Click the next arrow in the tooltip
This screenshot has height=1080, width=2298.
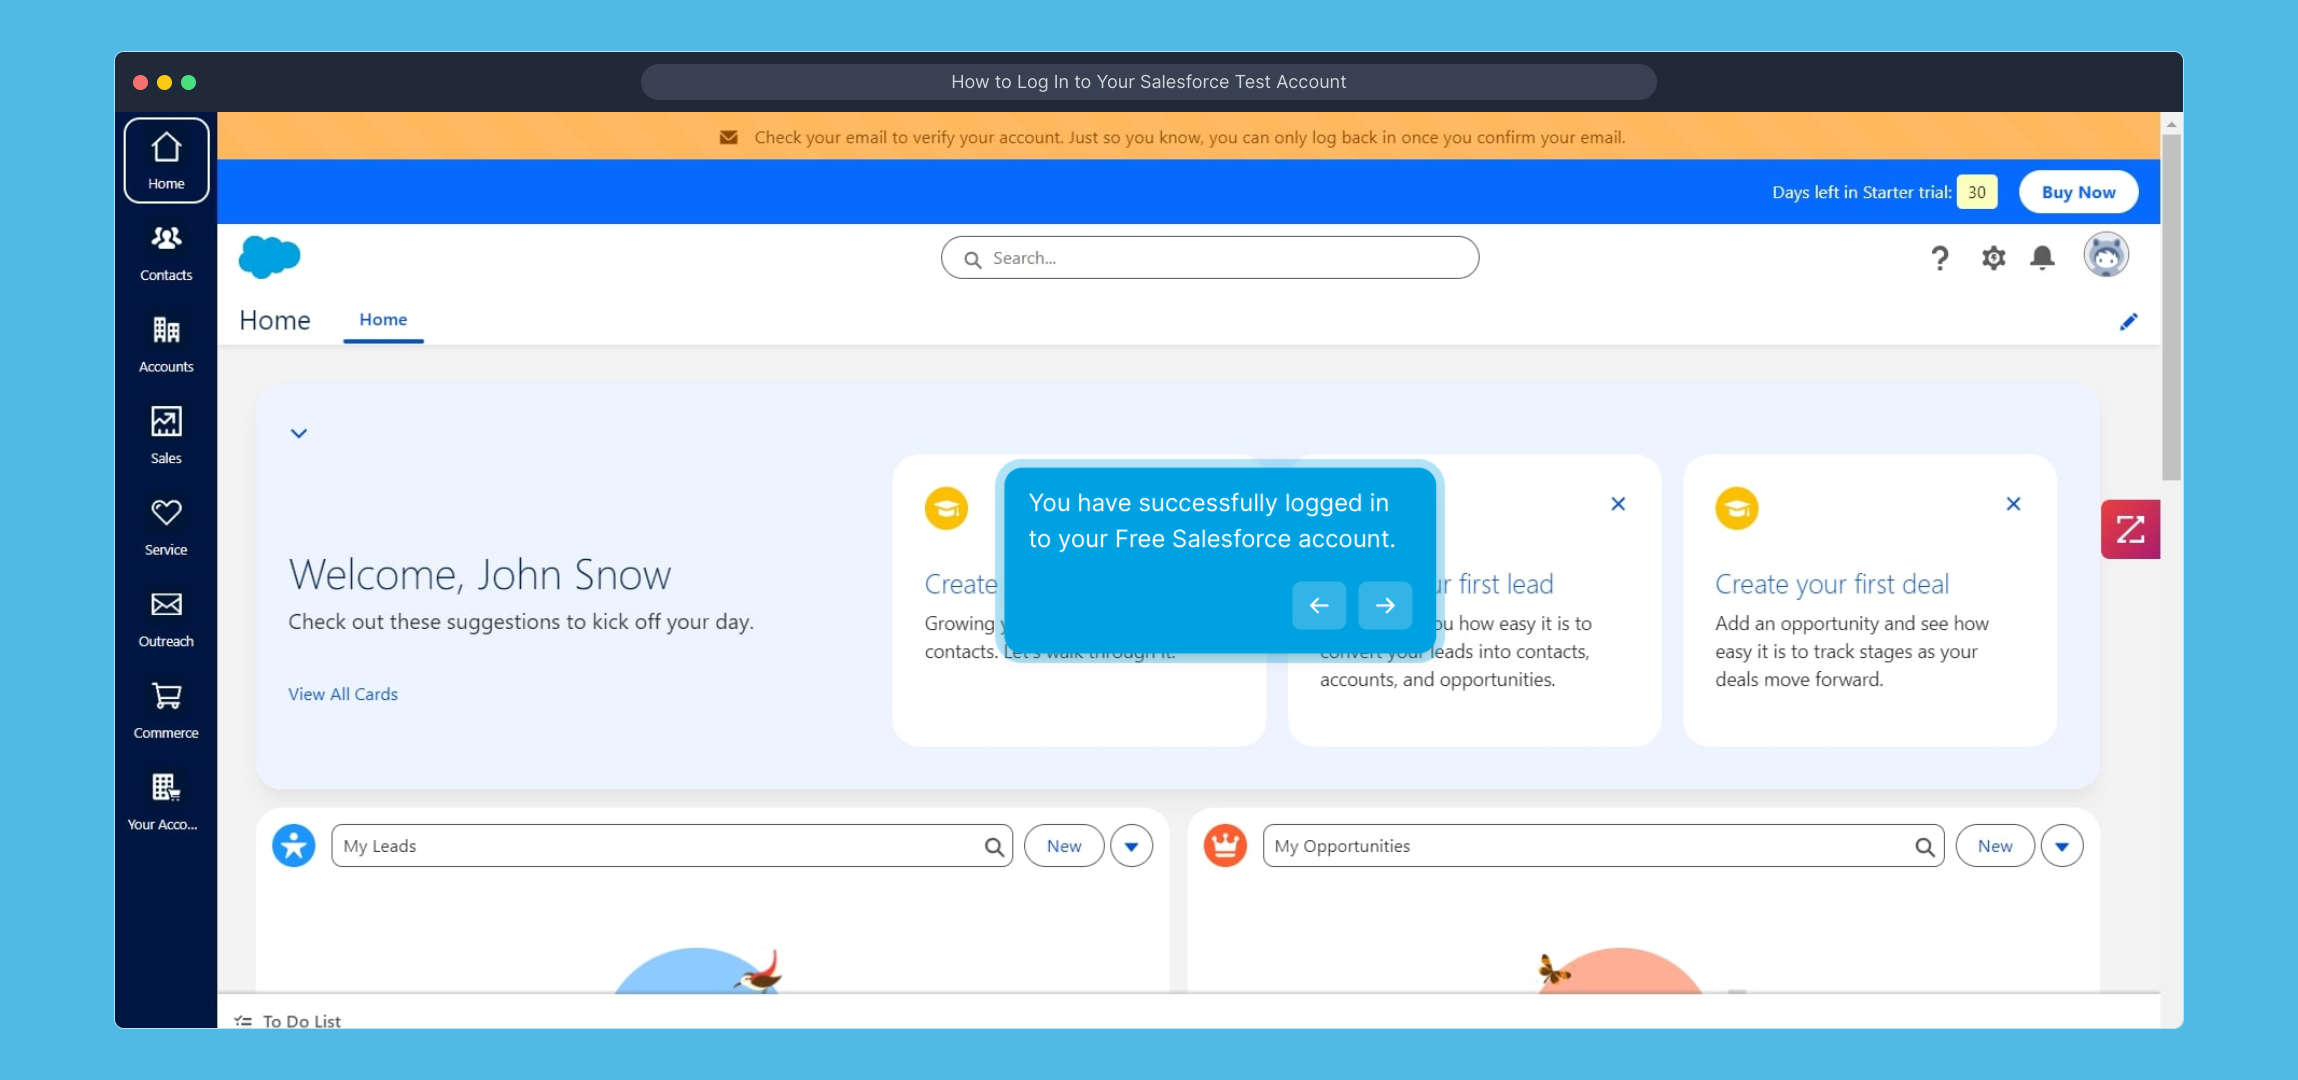point(1384,605)
